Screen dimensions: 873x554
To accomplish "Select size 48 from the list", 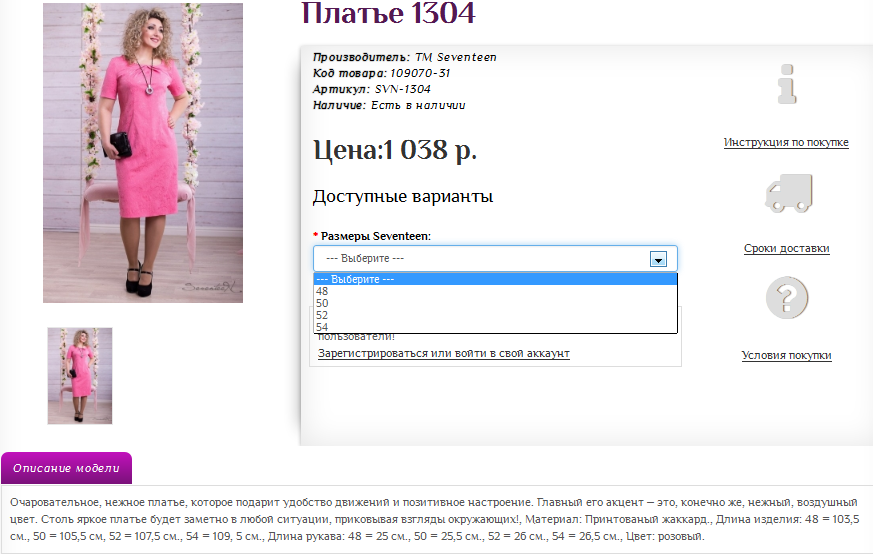I will click(x=495, y=291).
